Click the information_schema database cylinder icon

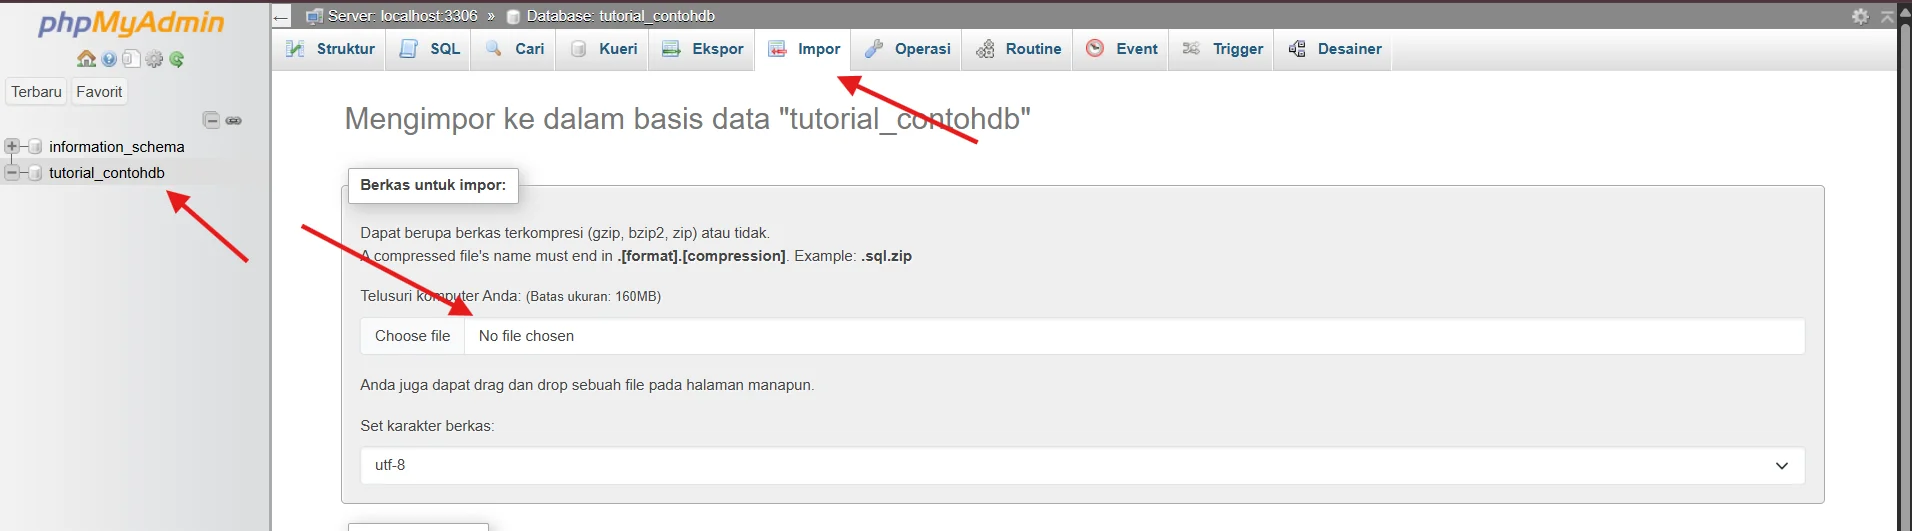35,147
